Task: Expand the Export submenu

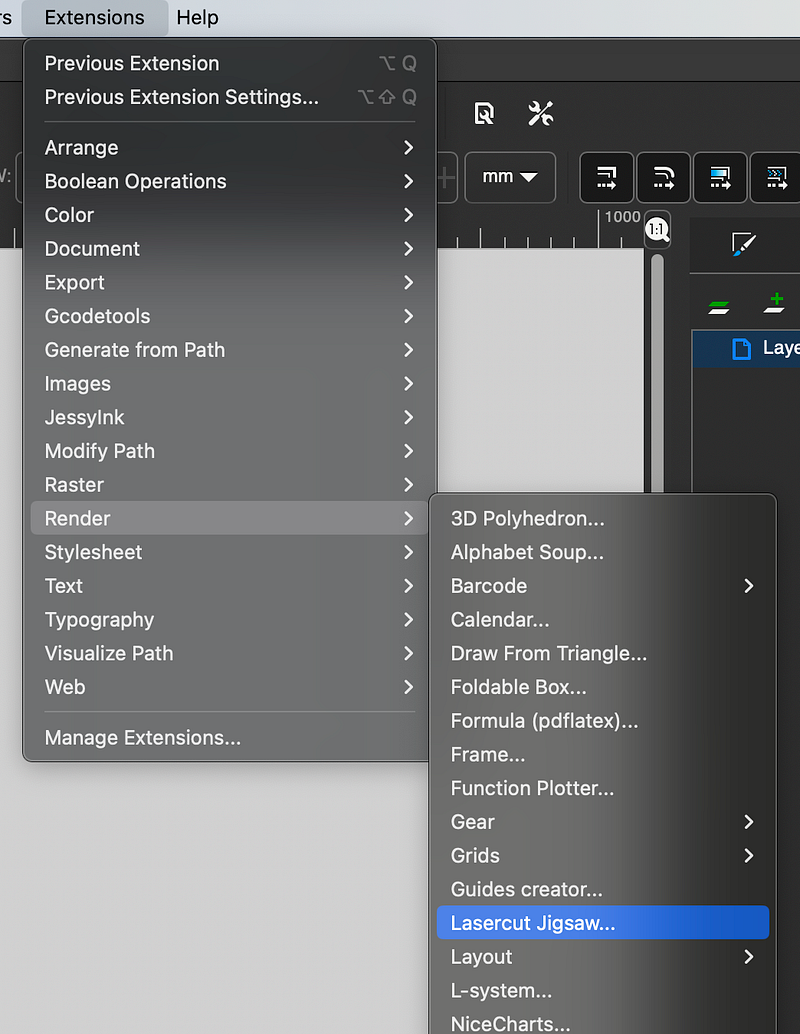Action: (230, 282)
